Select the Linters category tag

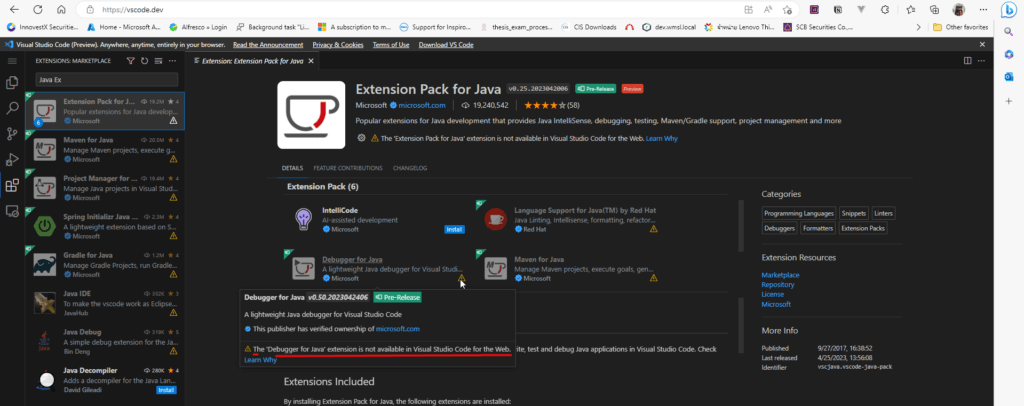[x=884, y=213]
